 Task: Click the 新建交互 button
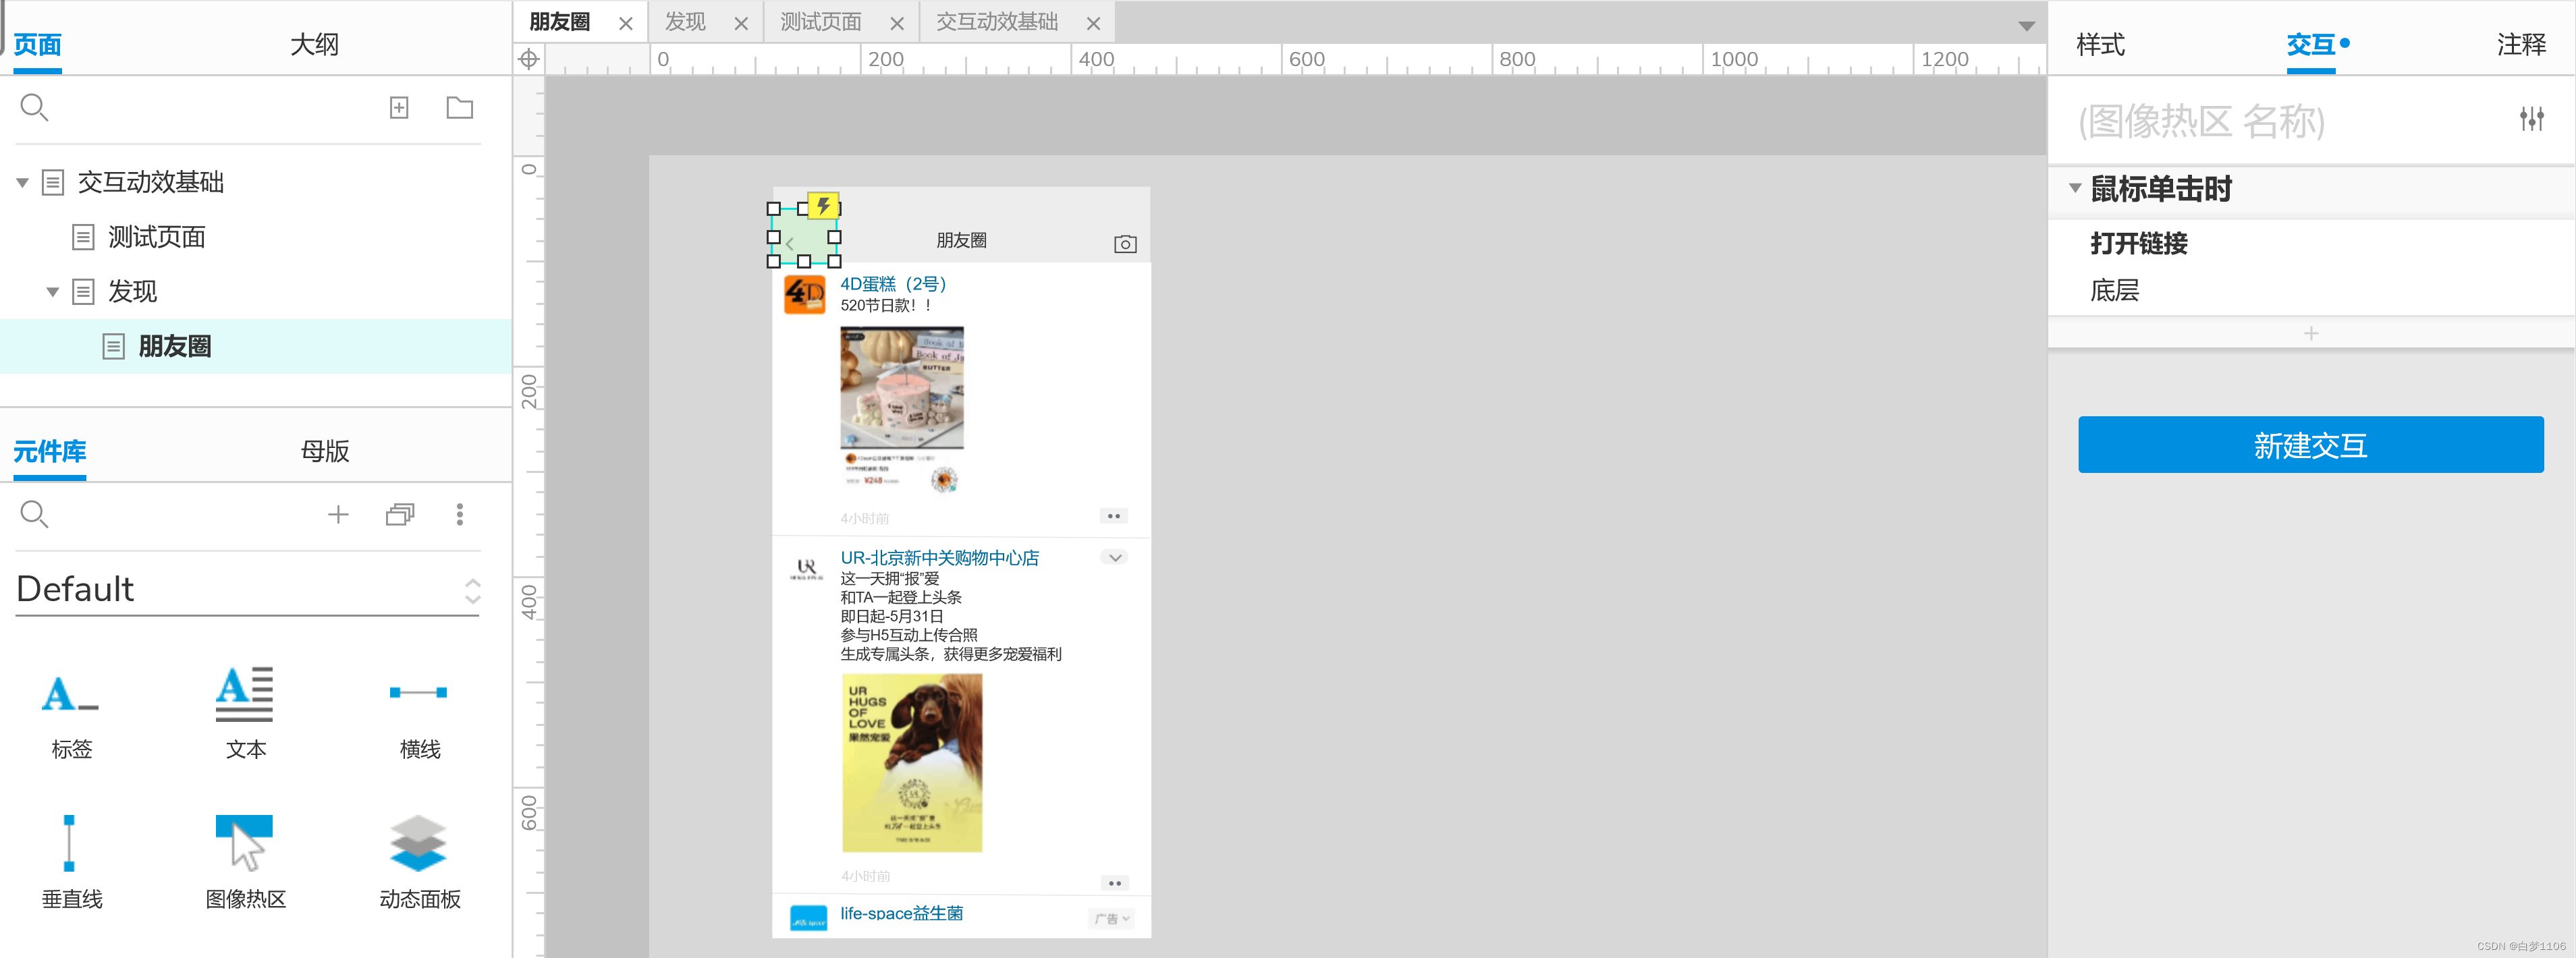pos(2310,445)
